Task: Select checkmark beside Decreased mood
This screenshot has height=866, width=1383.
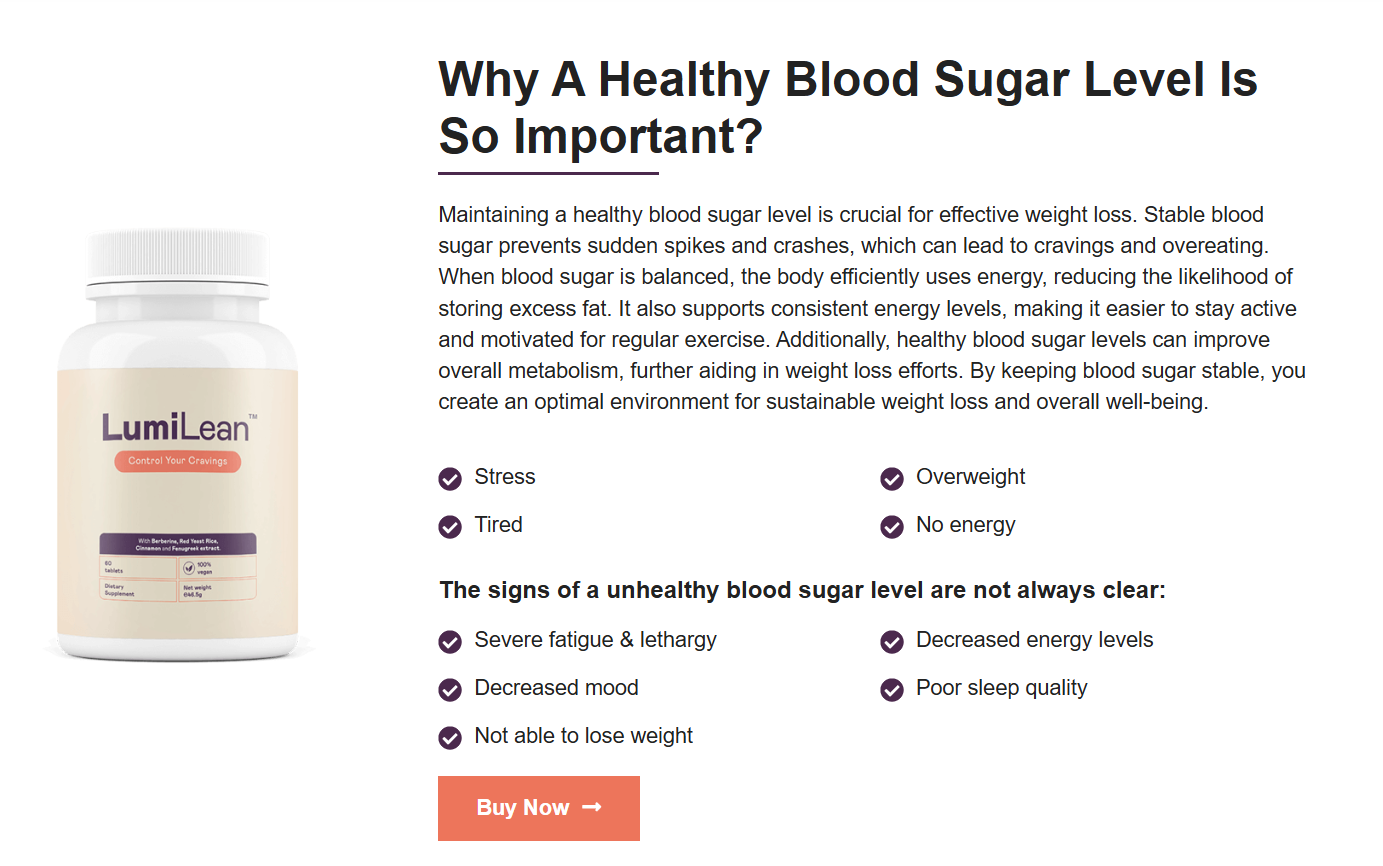Action: tap(450, 690)
